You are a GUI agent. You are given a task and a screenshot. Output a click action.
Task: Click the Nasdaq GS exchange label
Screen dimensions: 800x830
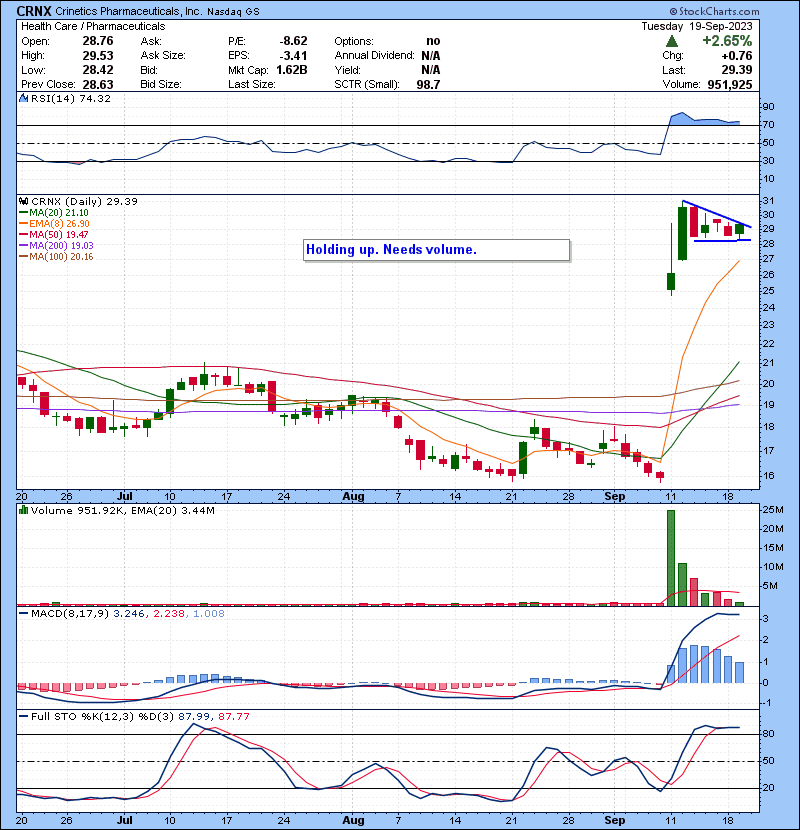pos(233,12)
